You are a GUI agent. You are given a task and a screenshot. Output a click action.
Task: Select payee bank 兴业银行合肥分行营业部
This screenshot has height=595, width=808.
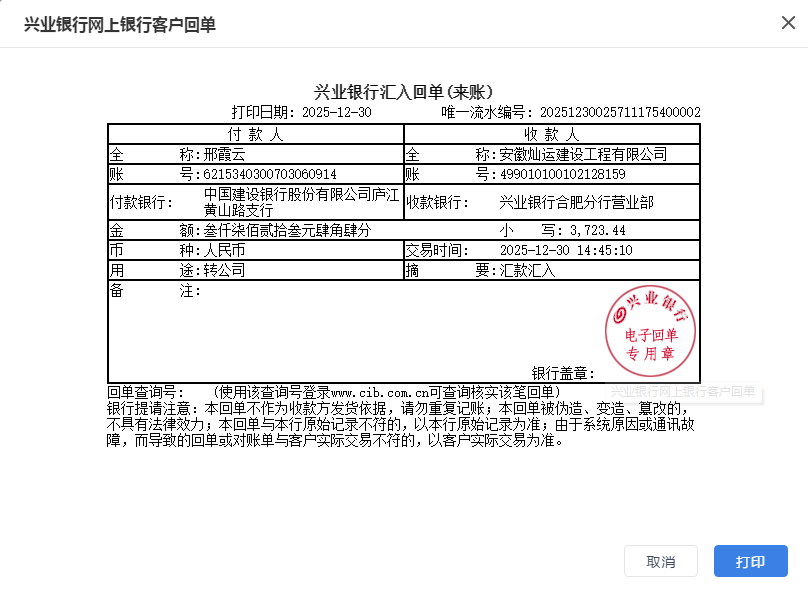point(576,203)
